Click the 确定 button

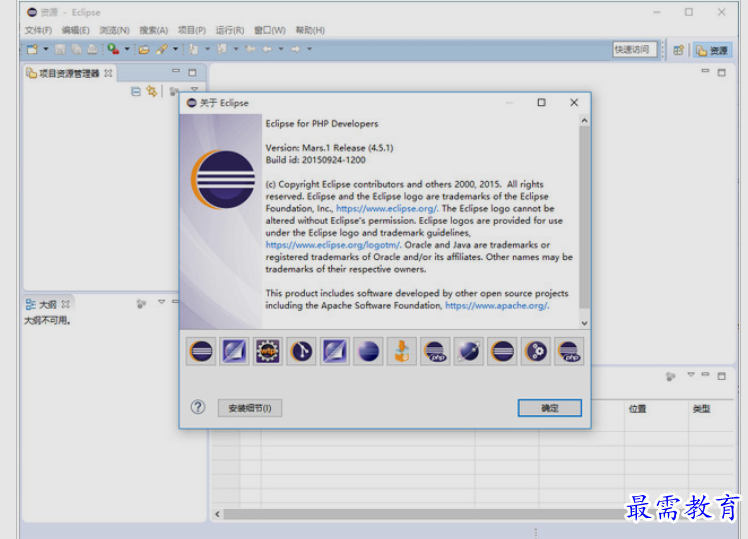(x=550, y=408)
